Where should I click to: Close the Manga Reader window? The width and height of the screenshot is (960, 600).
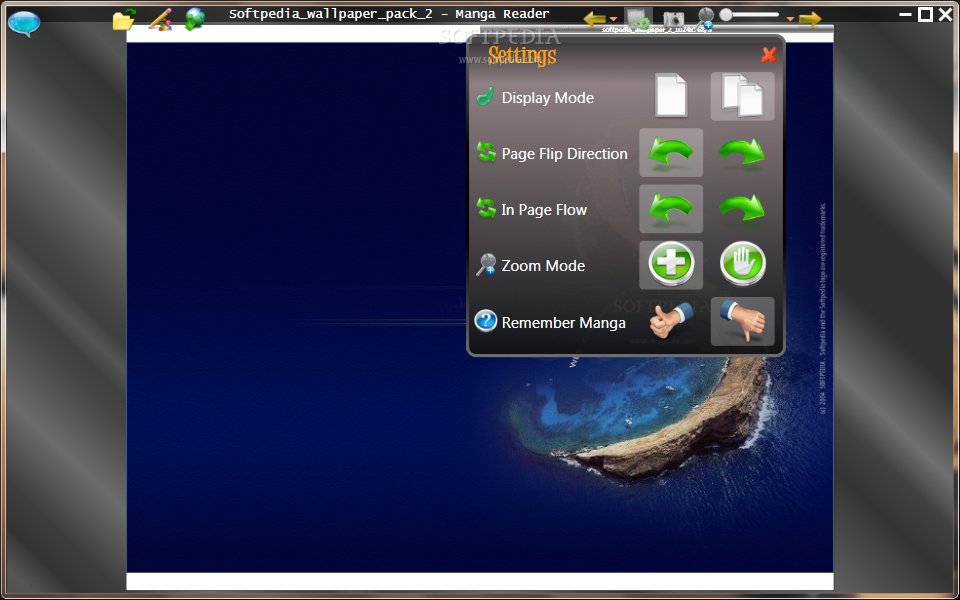[x=945, y=15]
